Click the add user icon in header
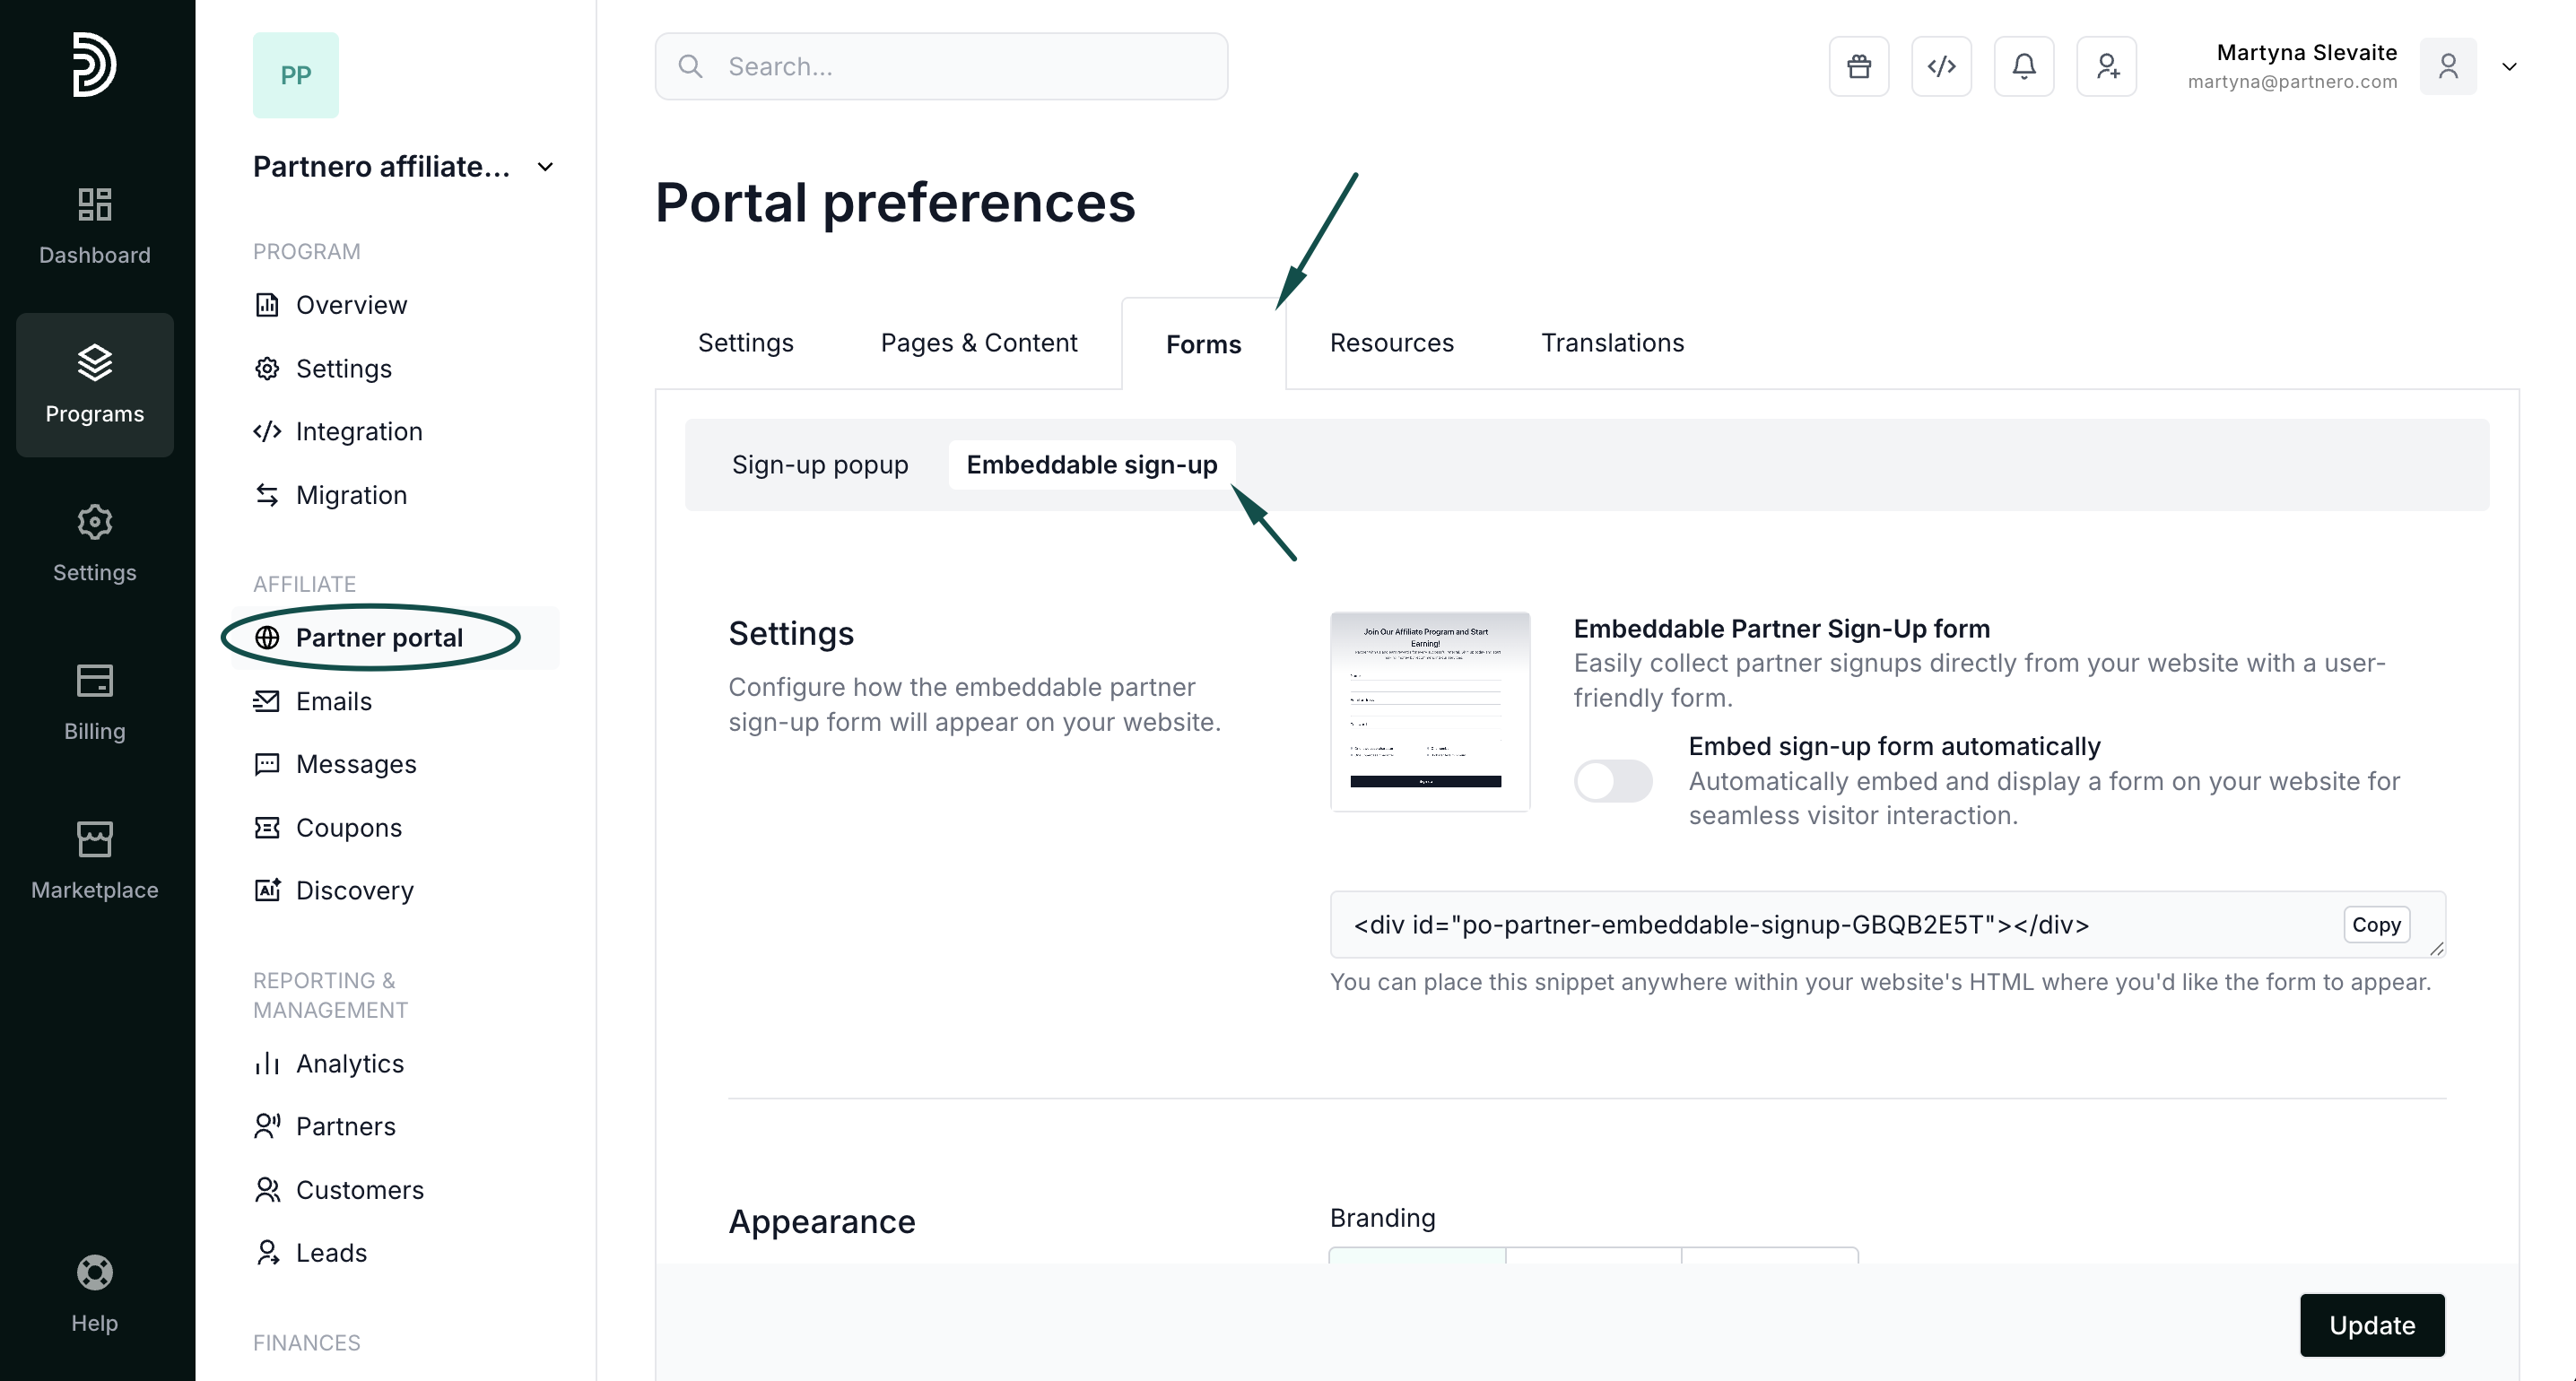Image resolution: width=2576 pixels, height=1381 pixels. click(2106, 66)
